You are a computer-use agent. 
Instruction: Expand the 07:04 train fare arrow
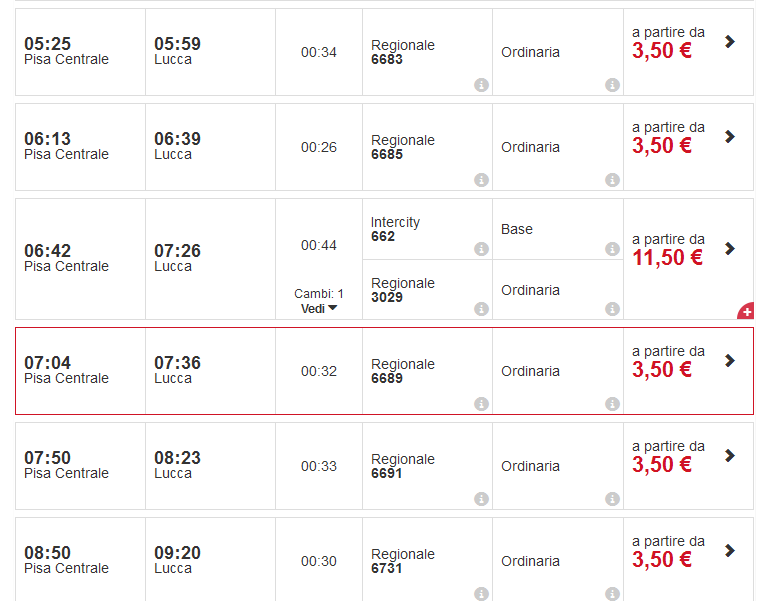[x=729, y=361]
